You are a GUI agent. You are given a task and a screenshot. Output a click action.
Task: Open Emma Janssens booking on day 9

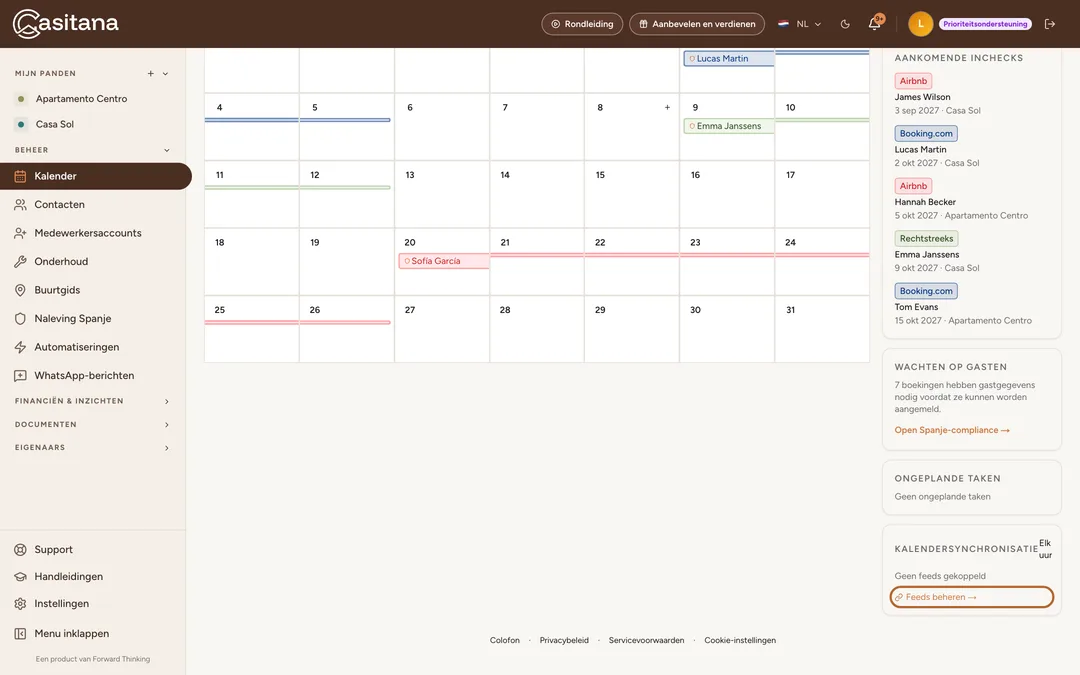point(729,126)
